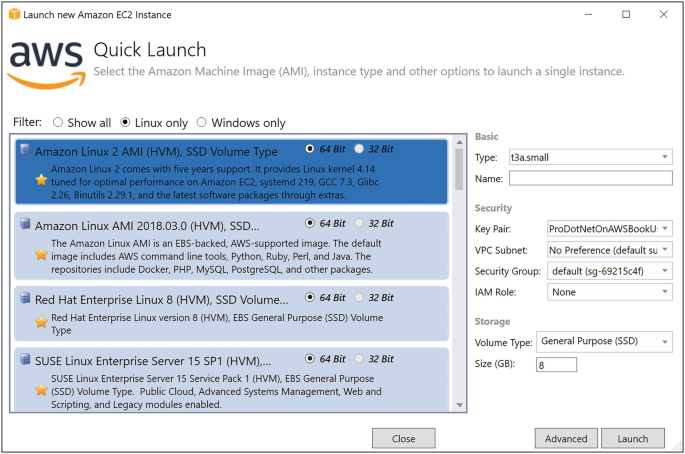Click server icon beside Amazon Linux AMI 2018.03.0
The height and width of the screenshot is (454, 685).
[x=25, y=224]
